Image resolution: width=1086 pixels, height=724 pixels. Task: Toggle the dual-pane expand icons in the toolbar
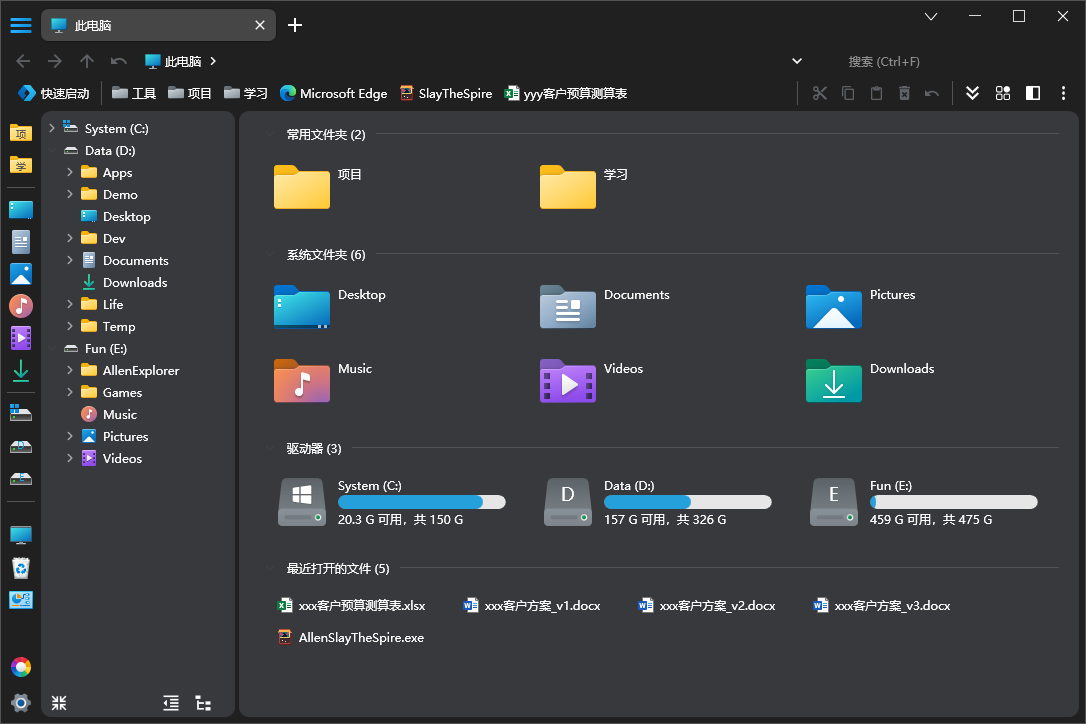pos(972,93)
